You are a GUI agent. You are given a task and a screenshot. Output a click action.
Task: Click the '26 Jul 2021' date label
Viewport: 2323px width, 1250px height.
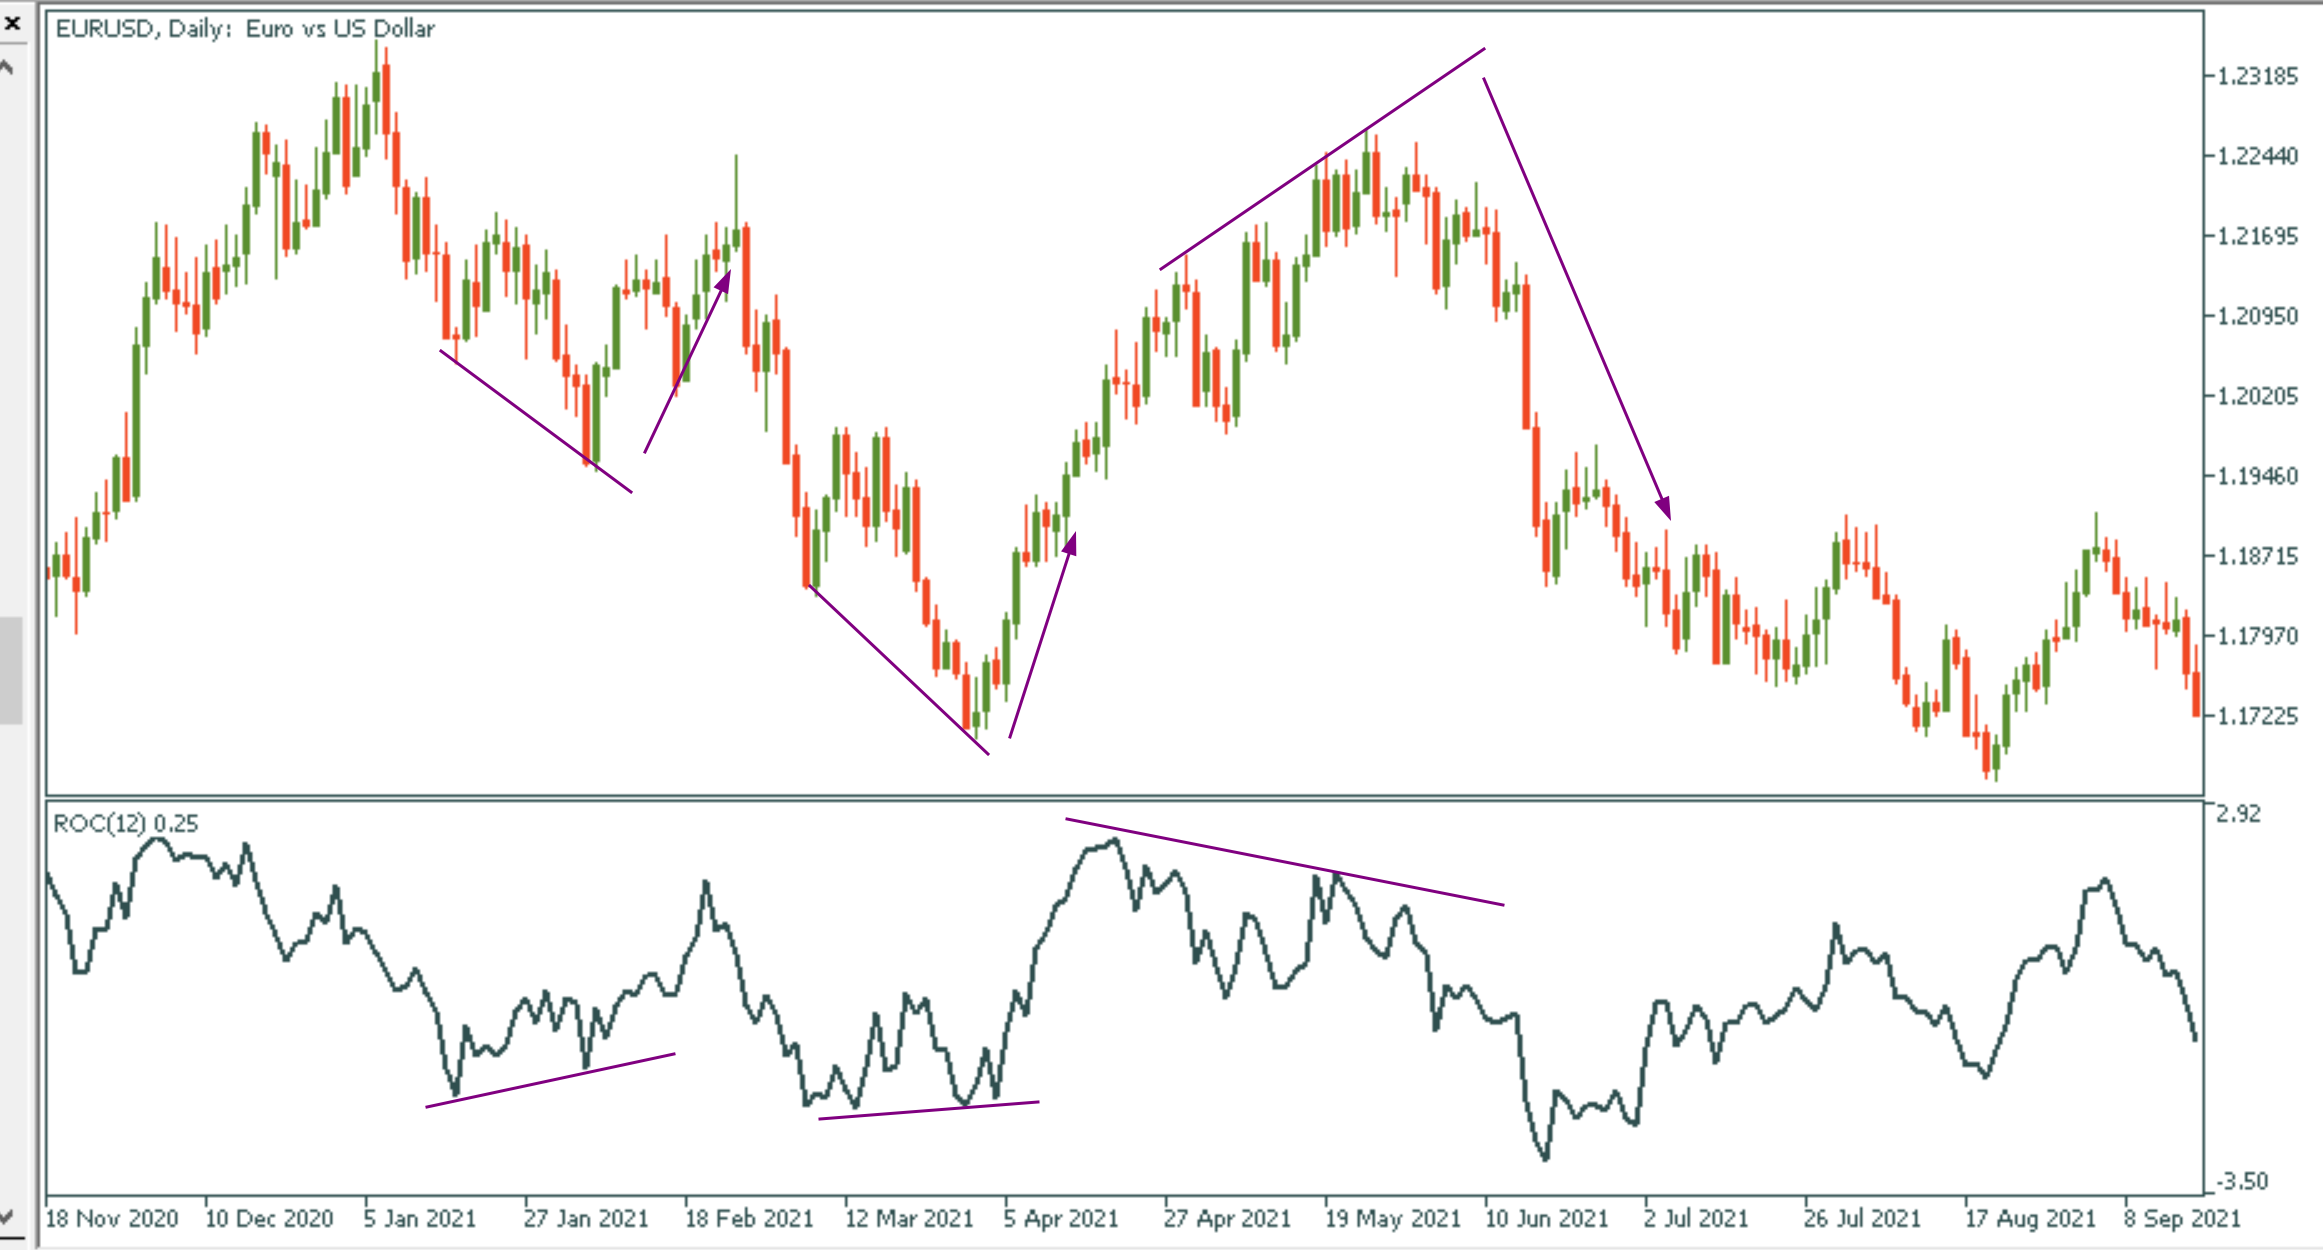tap(1862, 1218)
